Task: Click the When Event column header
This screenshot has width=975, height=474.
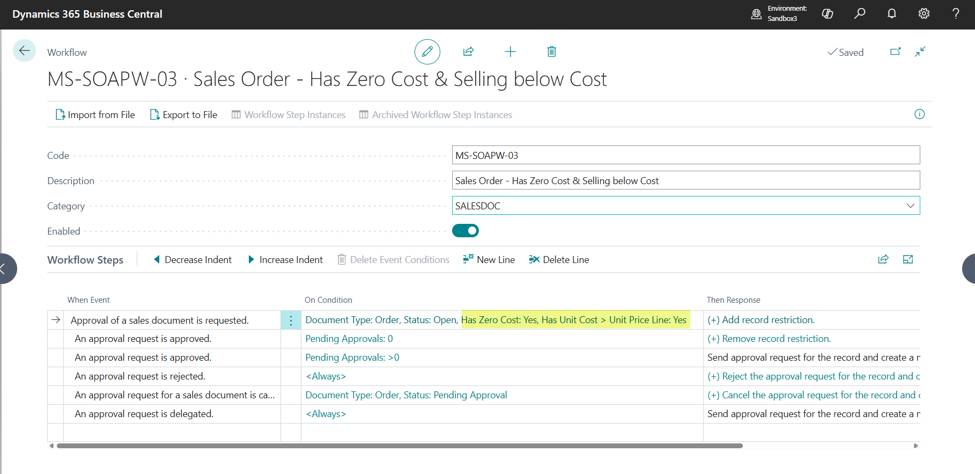Action: (x=88, y=300)
